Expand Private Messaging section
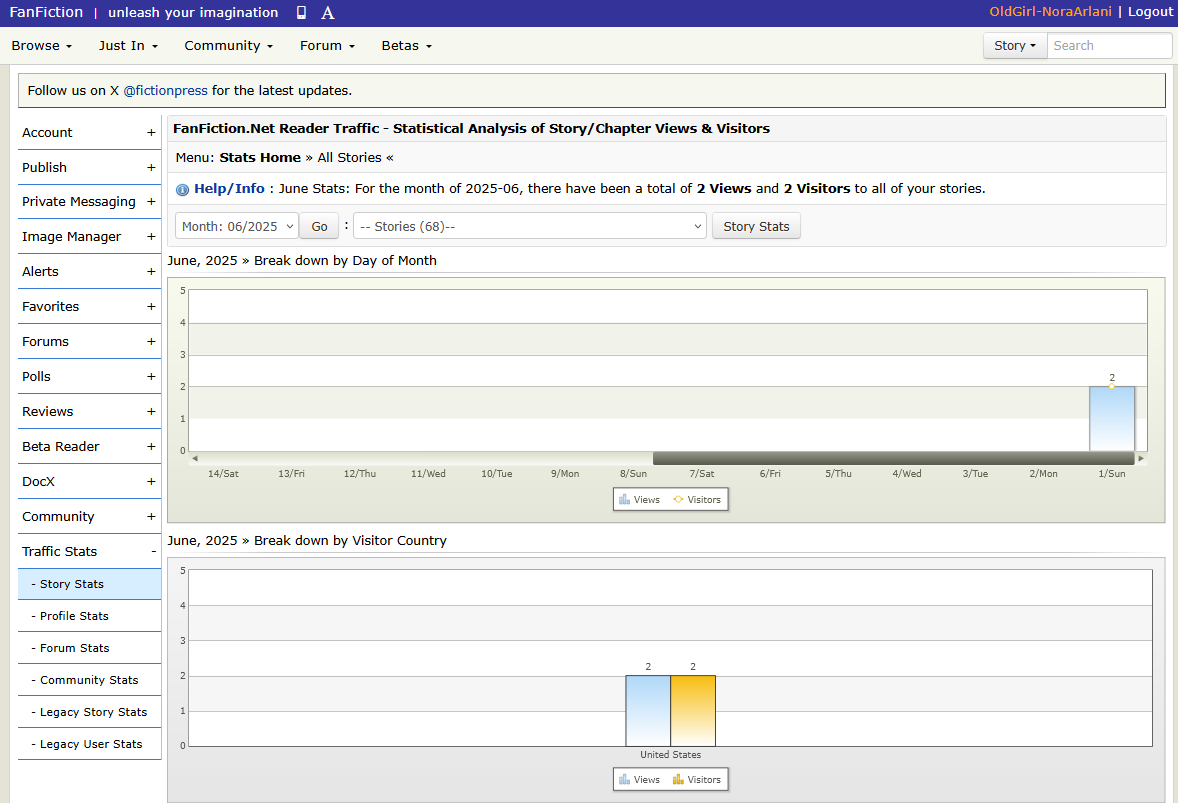 (89, 201)
